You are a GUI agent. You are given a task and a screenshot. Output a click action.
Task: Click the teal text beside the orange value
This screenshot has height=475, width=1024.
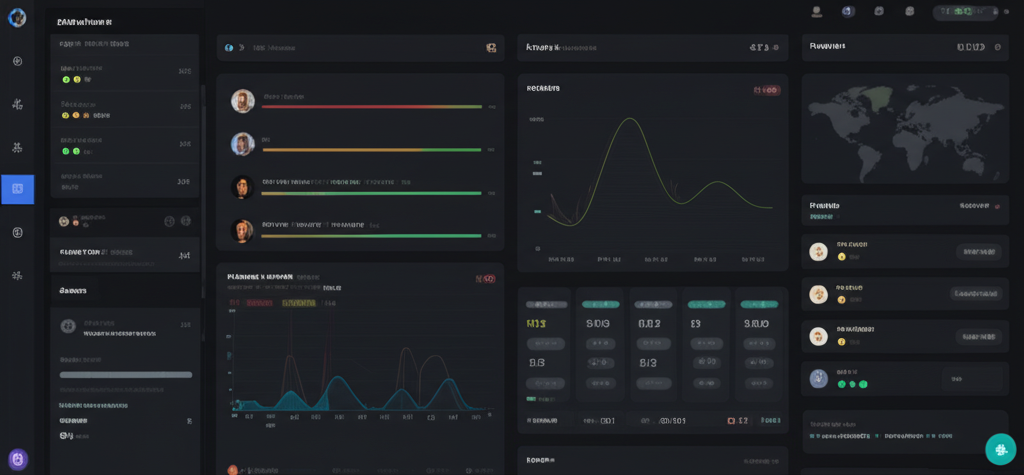(x=771, y=421)
